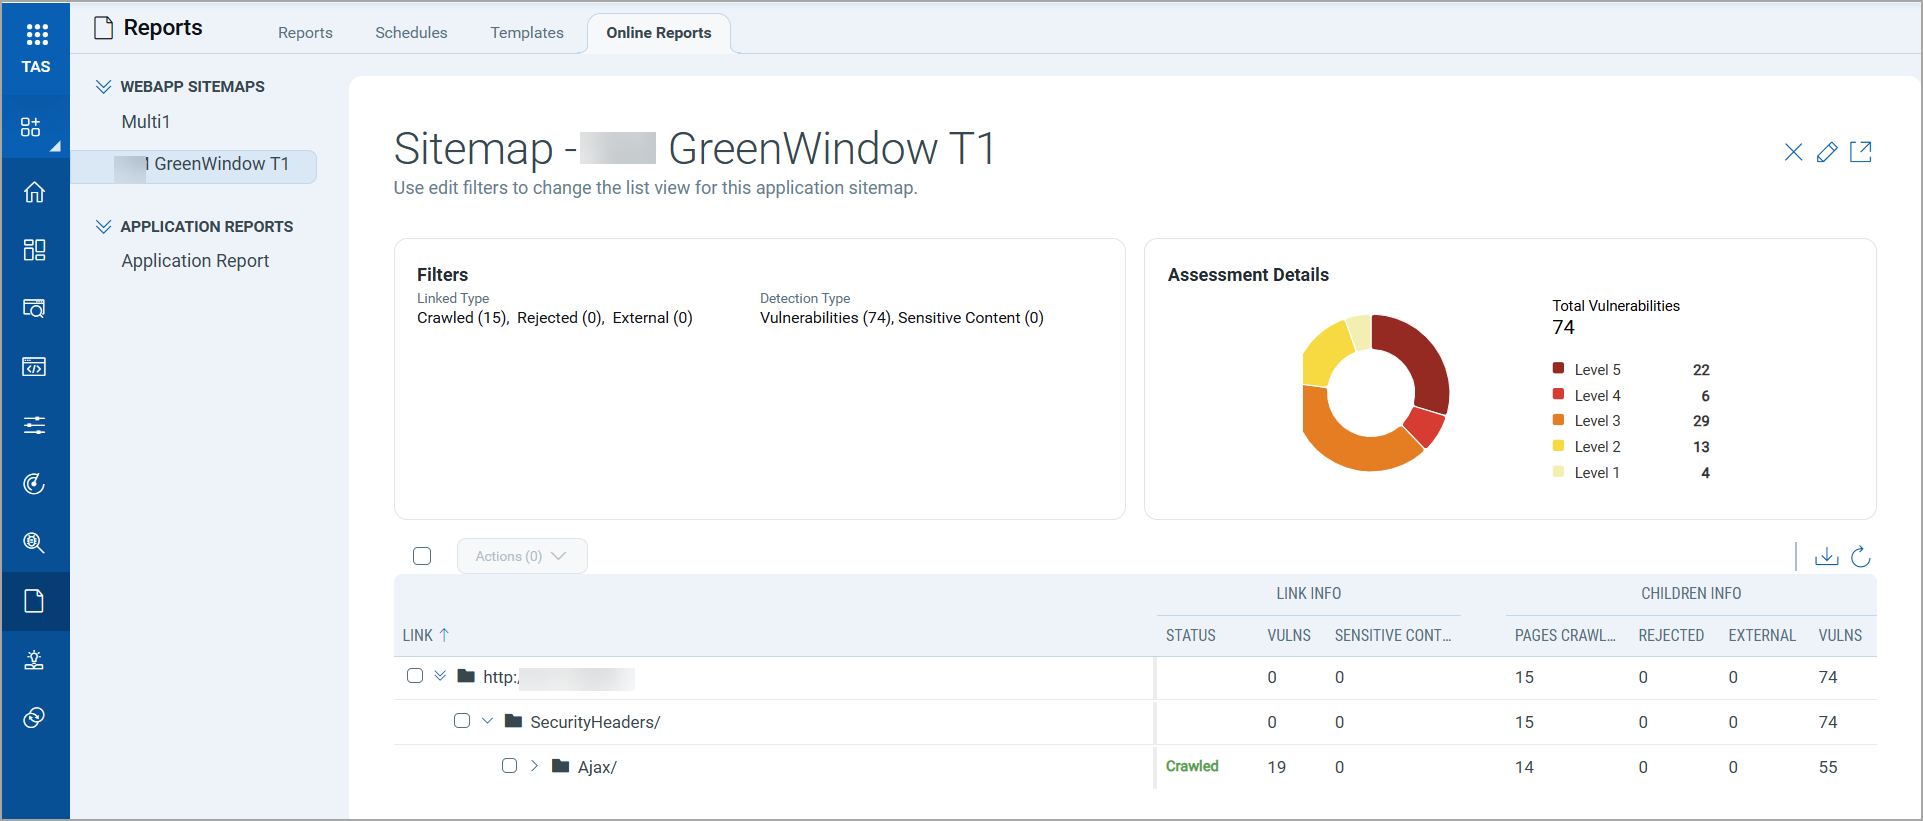This screenshot has height=821, width=1923.
Task: Open Application Report in left panel
Action: (195, 261)
